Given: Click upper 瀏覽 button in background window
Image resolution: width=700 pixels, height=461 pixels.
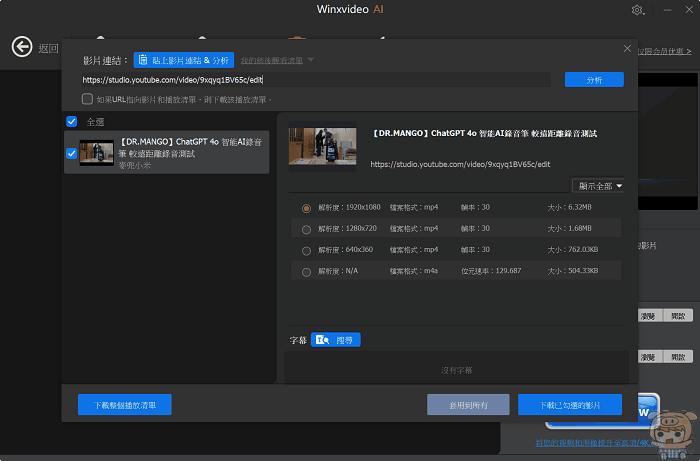Looking at the screenshot, I should 648,316.
